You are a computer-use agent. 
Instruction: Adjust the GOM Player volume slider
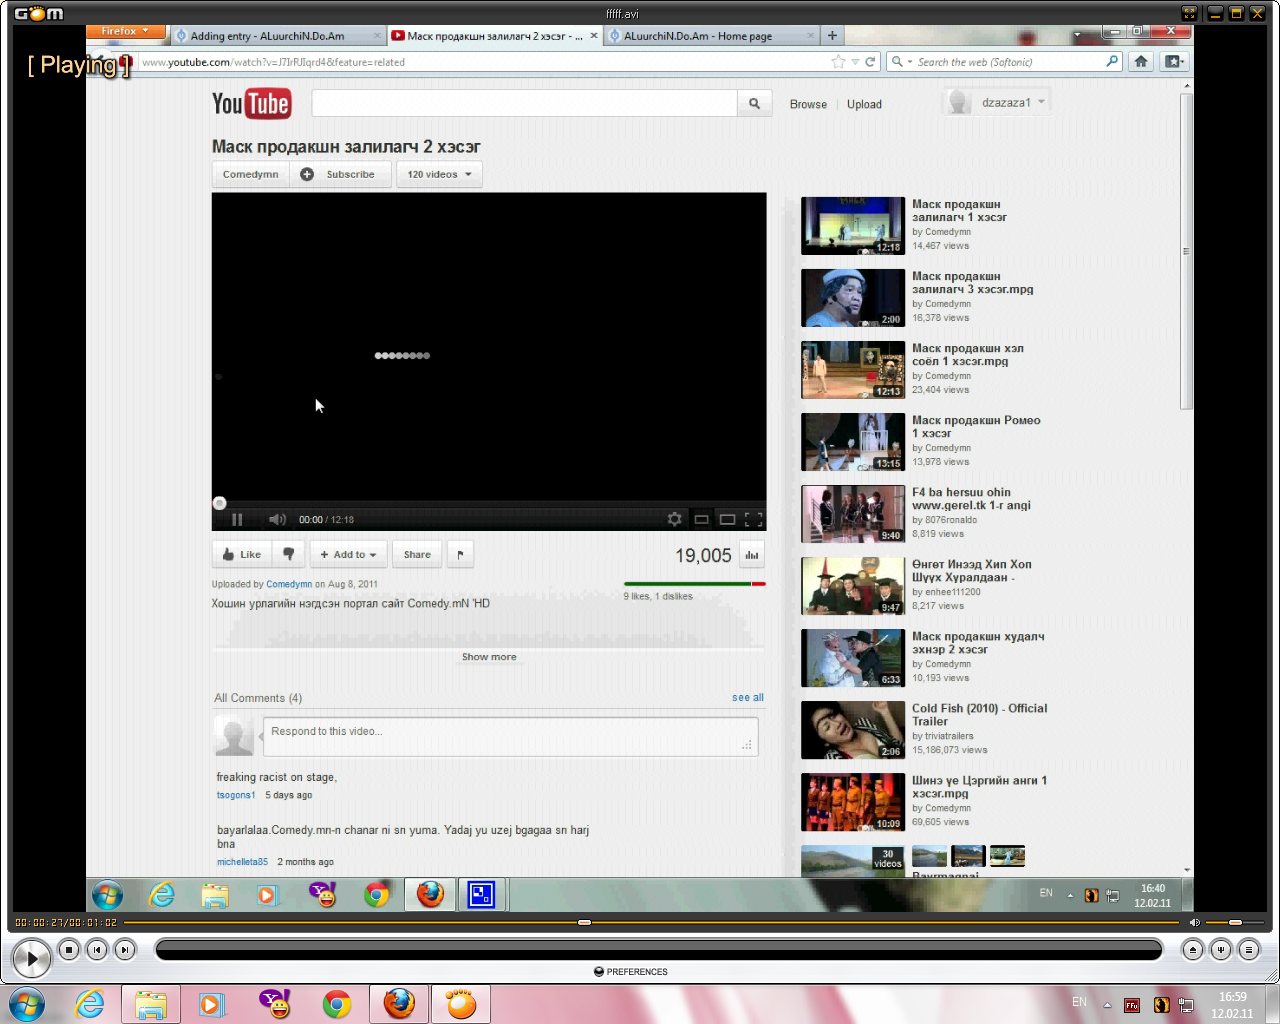tap(1235, 922)
